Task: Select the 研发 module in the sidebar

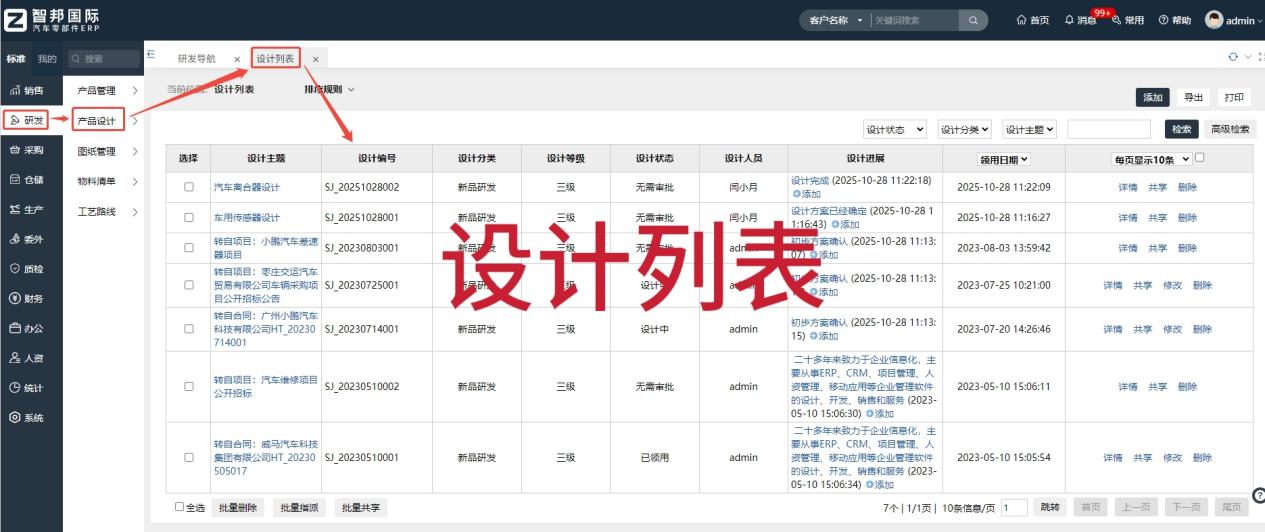Action: pyautogui.click(x=27, y=120)
